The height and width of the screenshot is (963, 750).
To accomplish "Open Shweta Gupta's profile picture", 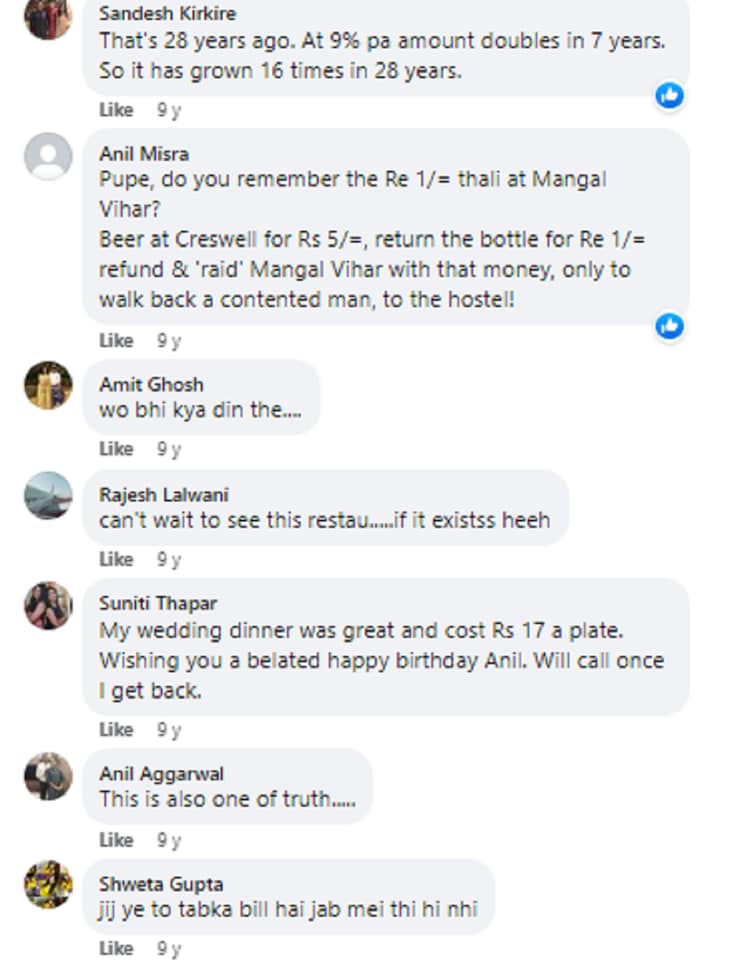I will pos(47,884).
